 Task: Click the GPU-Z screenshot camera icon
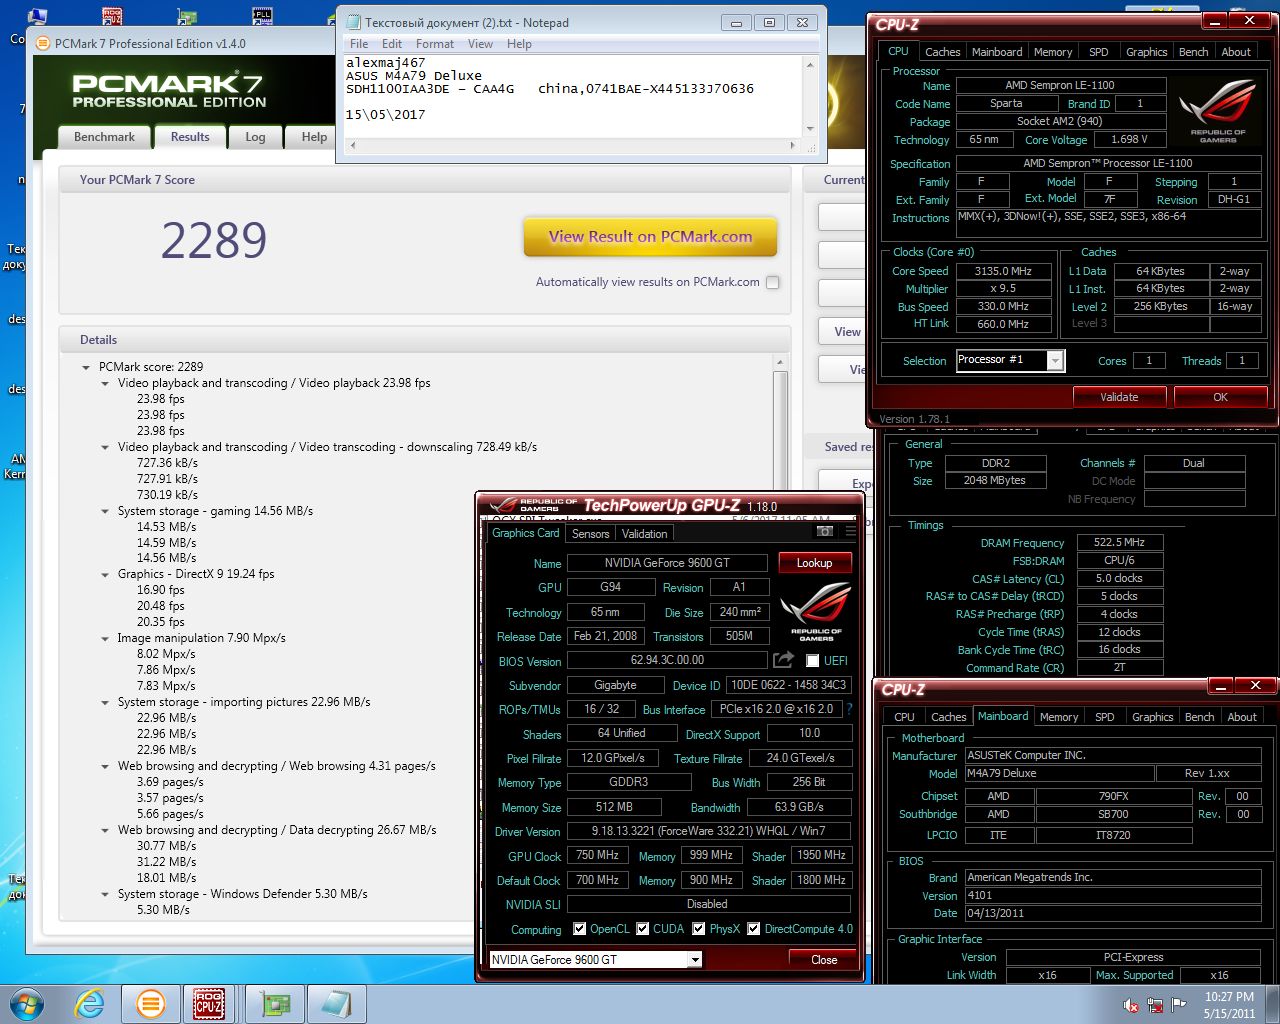(825, 531)
